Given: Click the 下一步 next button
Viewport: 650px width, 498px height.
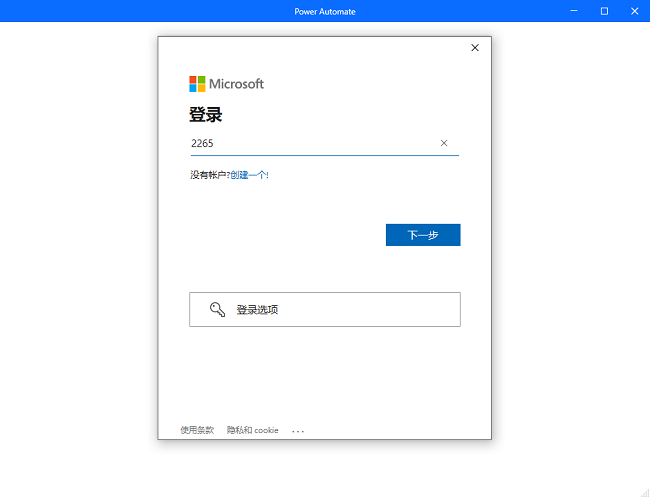Looking at the screenshot, I should point(423,235).
